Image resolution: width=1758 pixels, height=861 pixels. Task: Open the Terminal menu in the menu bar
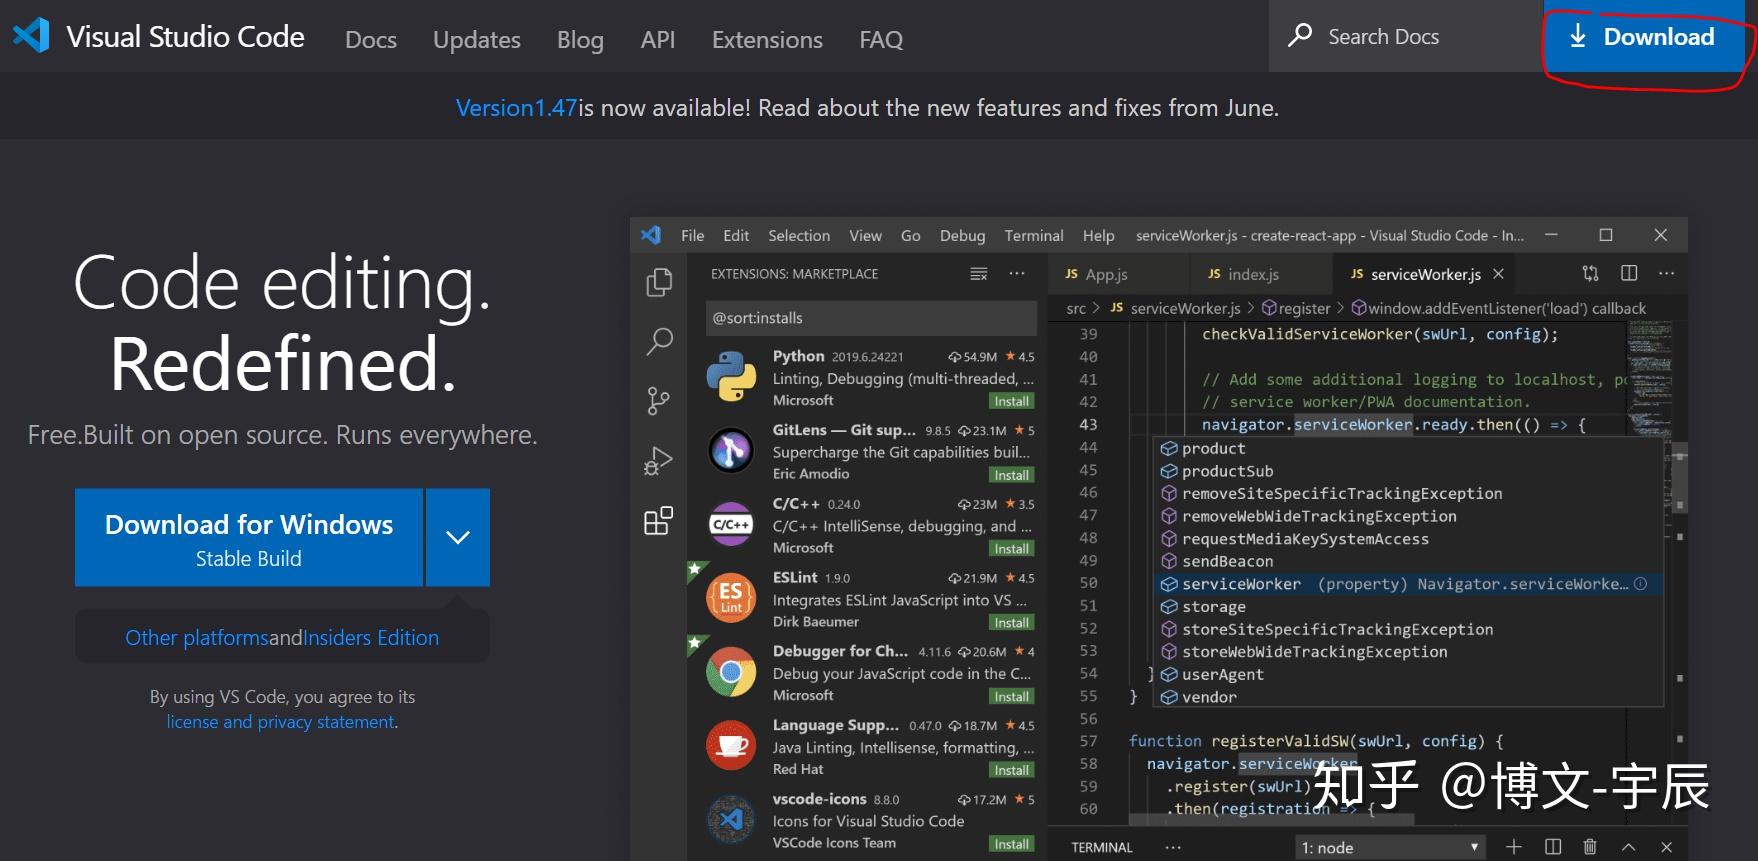[1033, 236]
